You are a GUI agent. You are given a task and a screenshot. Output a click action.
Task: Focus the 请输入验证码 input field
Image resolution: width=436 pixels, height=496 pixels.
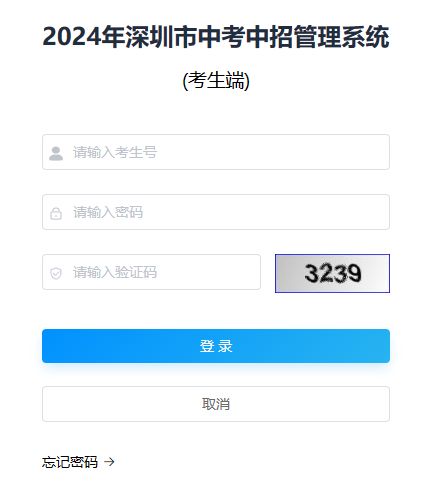point(151,272)
